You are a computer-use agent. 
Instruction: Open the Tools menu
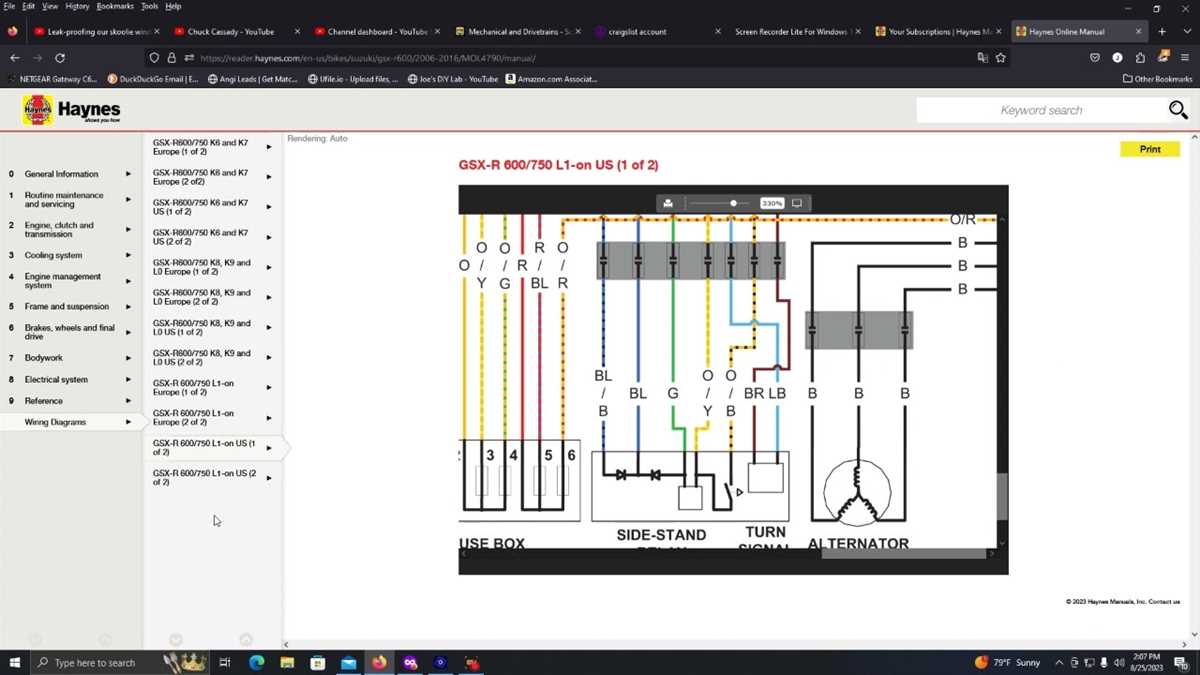pos(149,6)
